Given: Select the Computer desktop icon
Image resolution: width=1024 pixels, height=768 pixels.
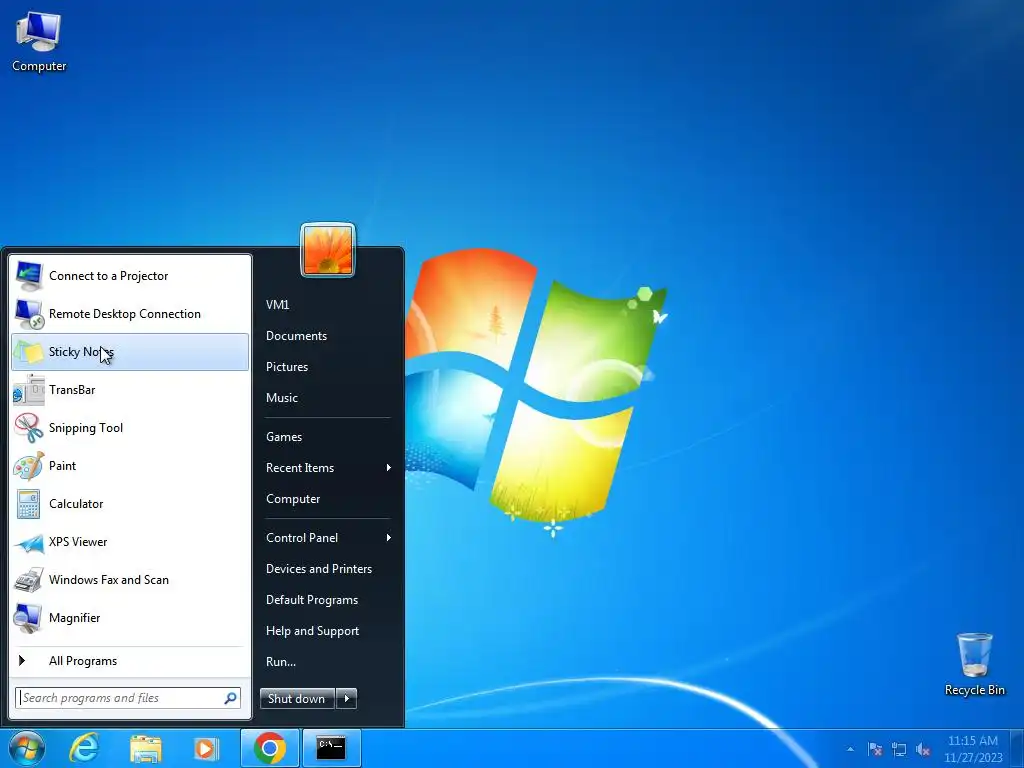Looking at the screenshot, I should click(39, 41).
